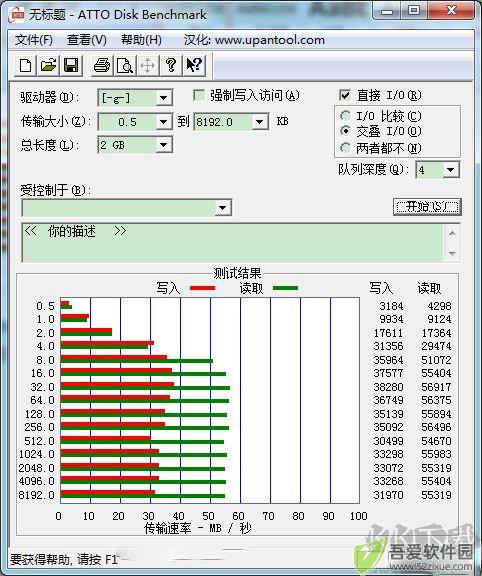Viewport: 482px width, 576px height.
Task: Click write value 31970 for 8192.0 row
Action: click(388, 495)
